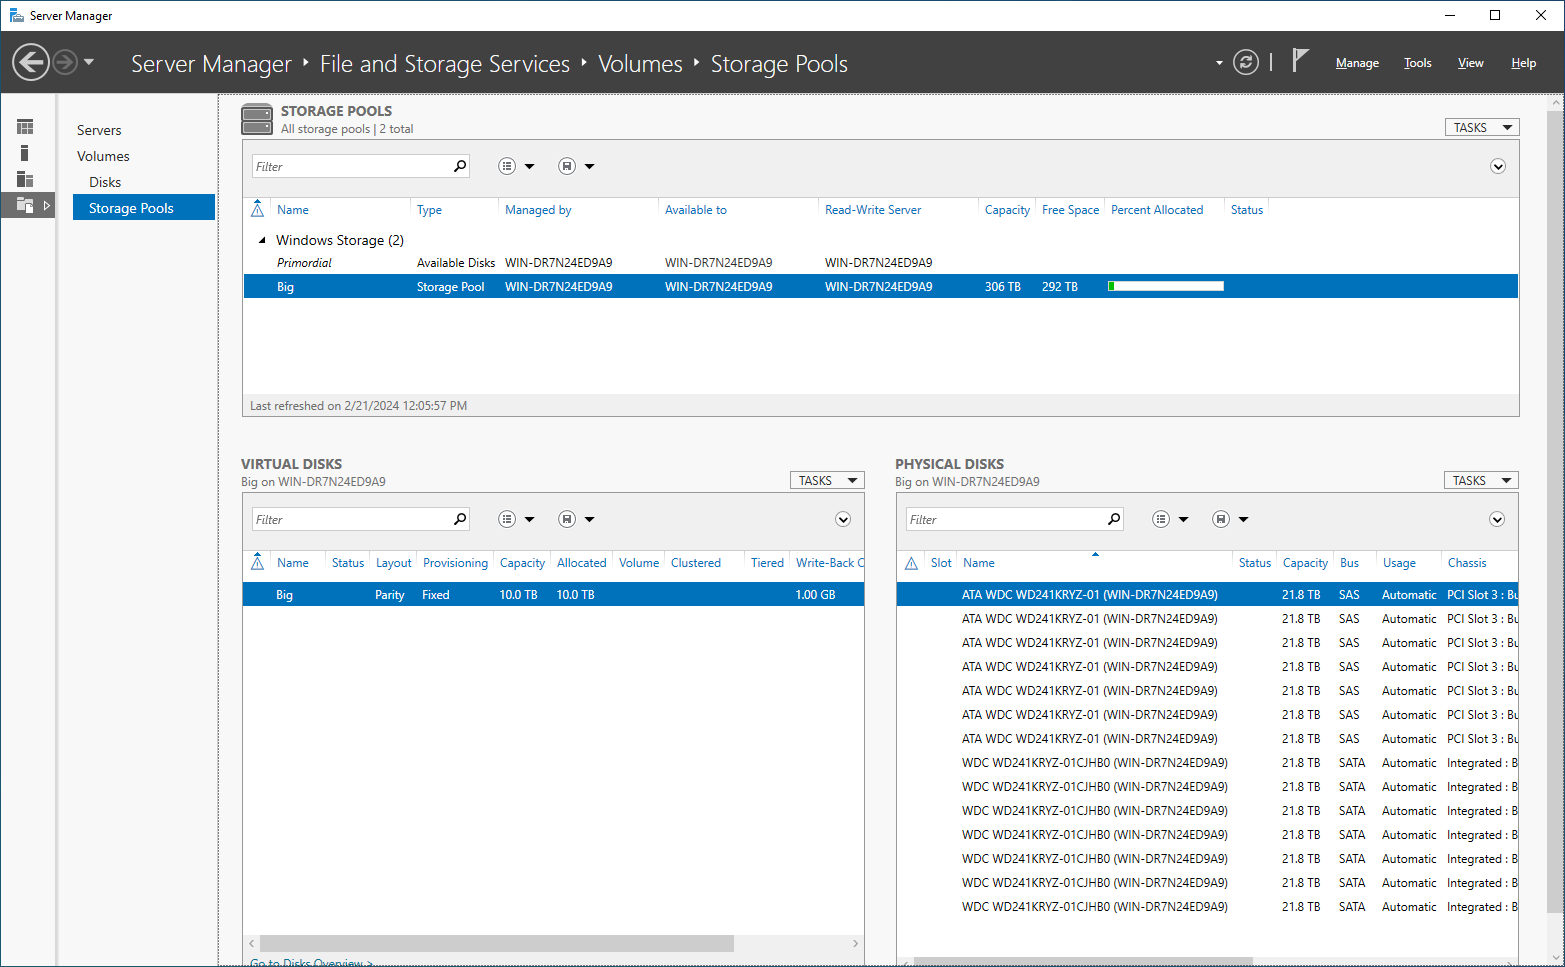This screenshot has height=967, width=1565.
Task: Open Virtual Disks TASKS dropdown
Action: click(x=827, y=480)
